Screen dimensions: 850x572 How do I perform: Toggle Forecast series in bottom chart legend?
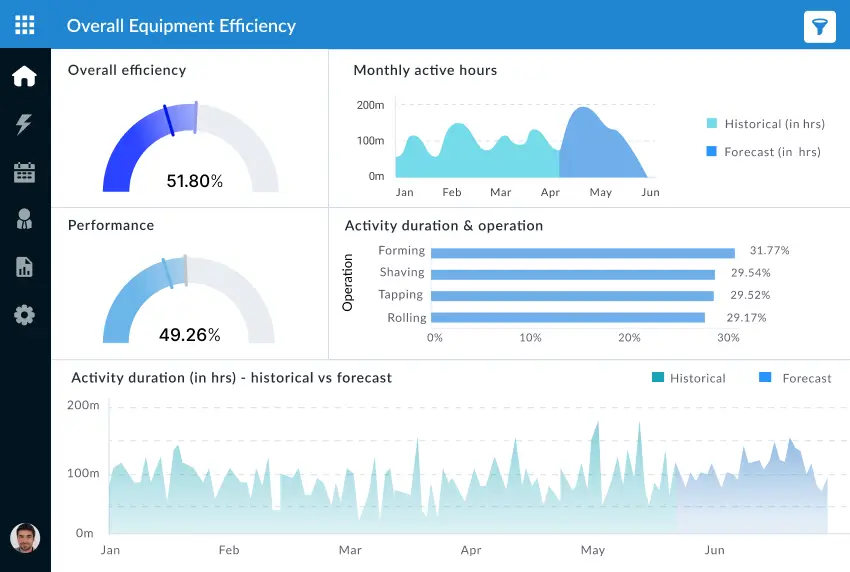[795, 378]
